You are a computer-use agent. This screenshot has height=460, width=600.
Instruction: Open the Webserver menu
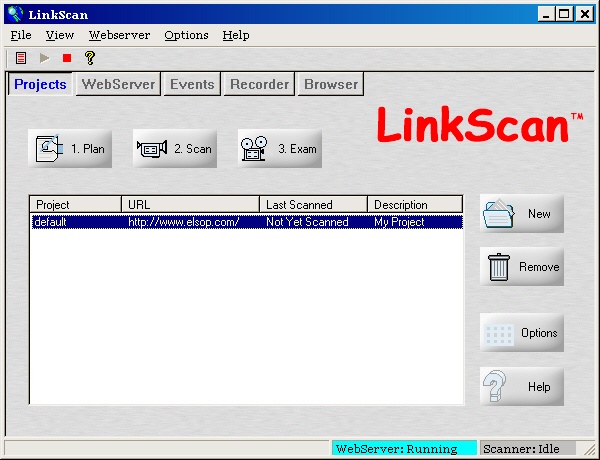tap(119, 35)
